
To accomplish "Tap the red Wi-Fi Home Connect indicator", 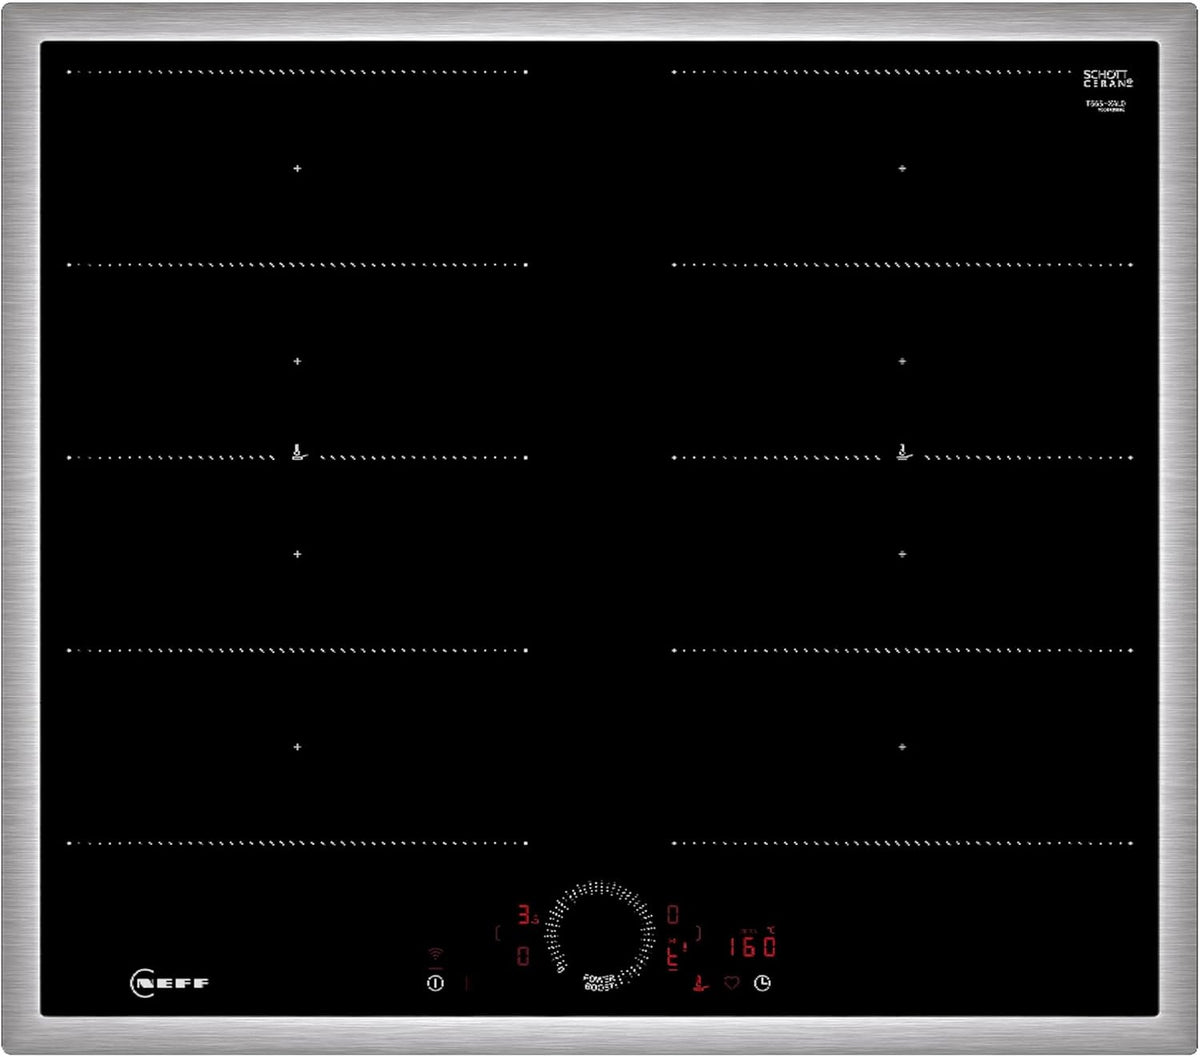I will pyautogui.click(x=436, y=954).
